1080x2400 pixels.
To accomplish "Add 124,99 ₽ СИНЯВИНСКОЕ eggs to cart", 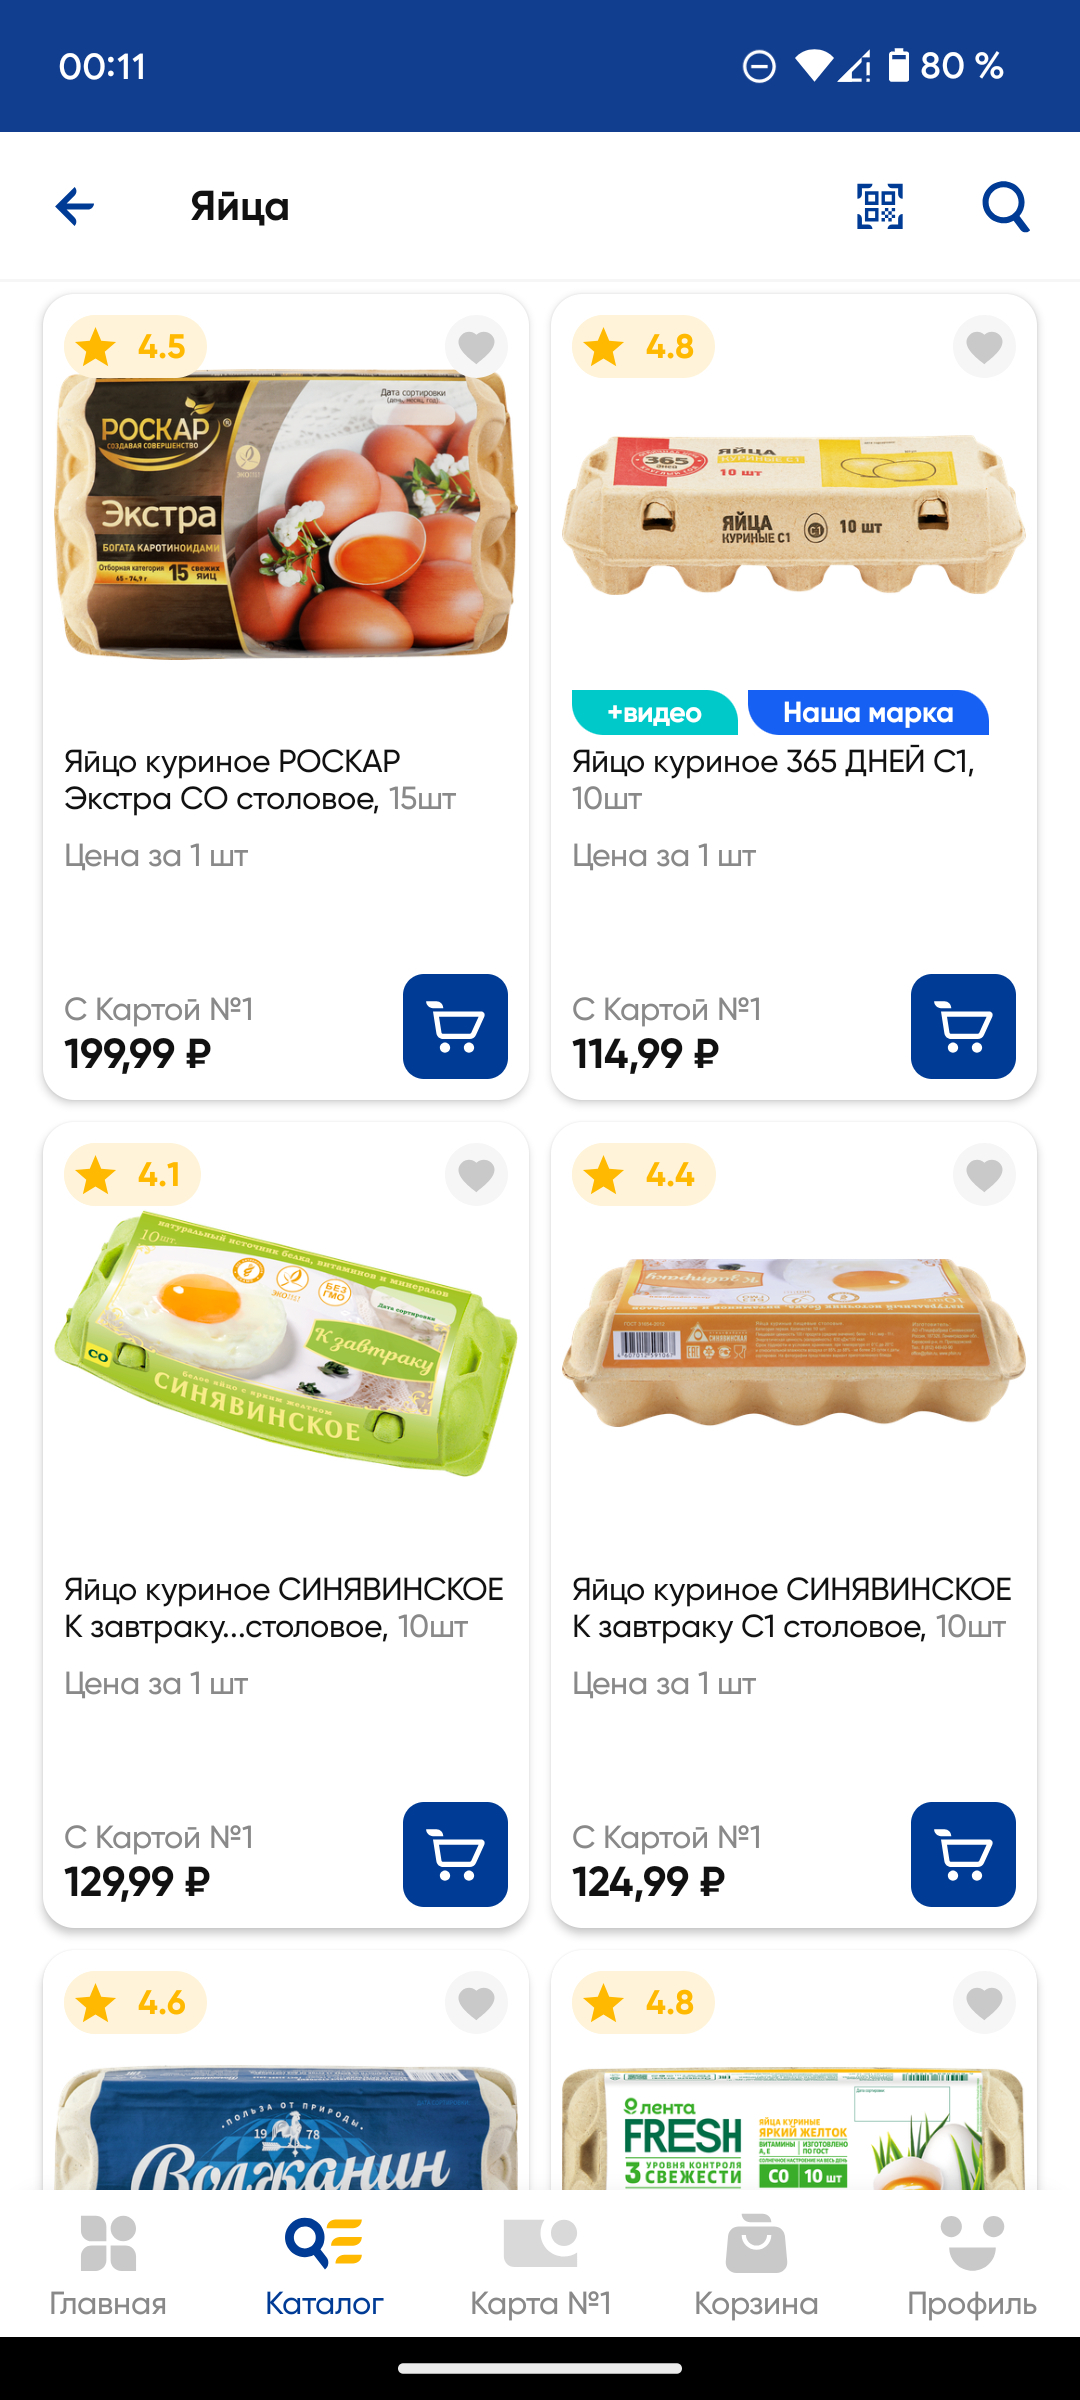I will pos(963,1854).
